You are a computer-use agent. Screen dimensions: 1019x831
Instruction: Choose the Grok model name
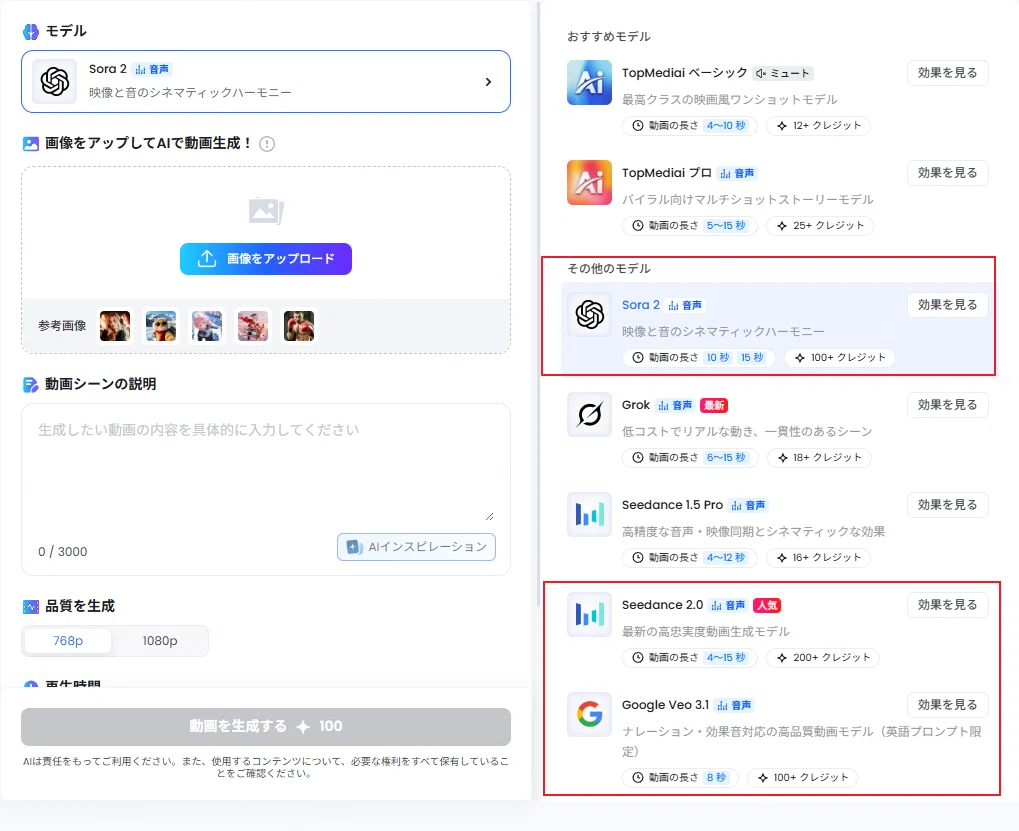(x=636, y=405)
